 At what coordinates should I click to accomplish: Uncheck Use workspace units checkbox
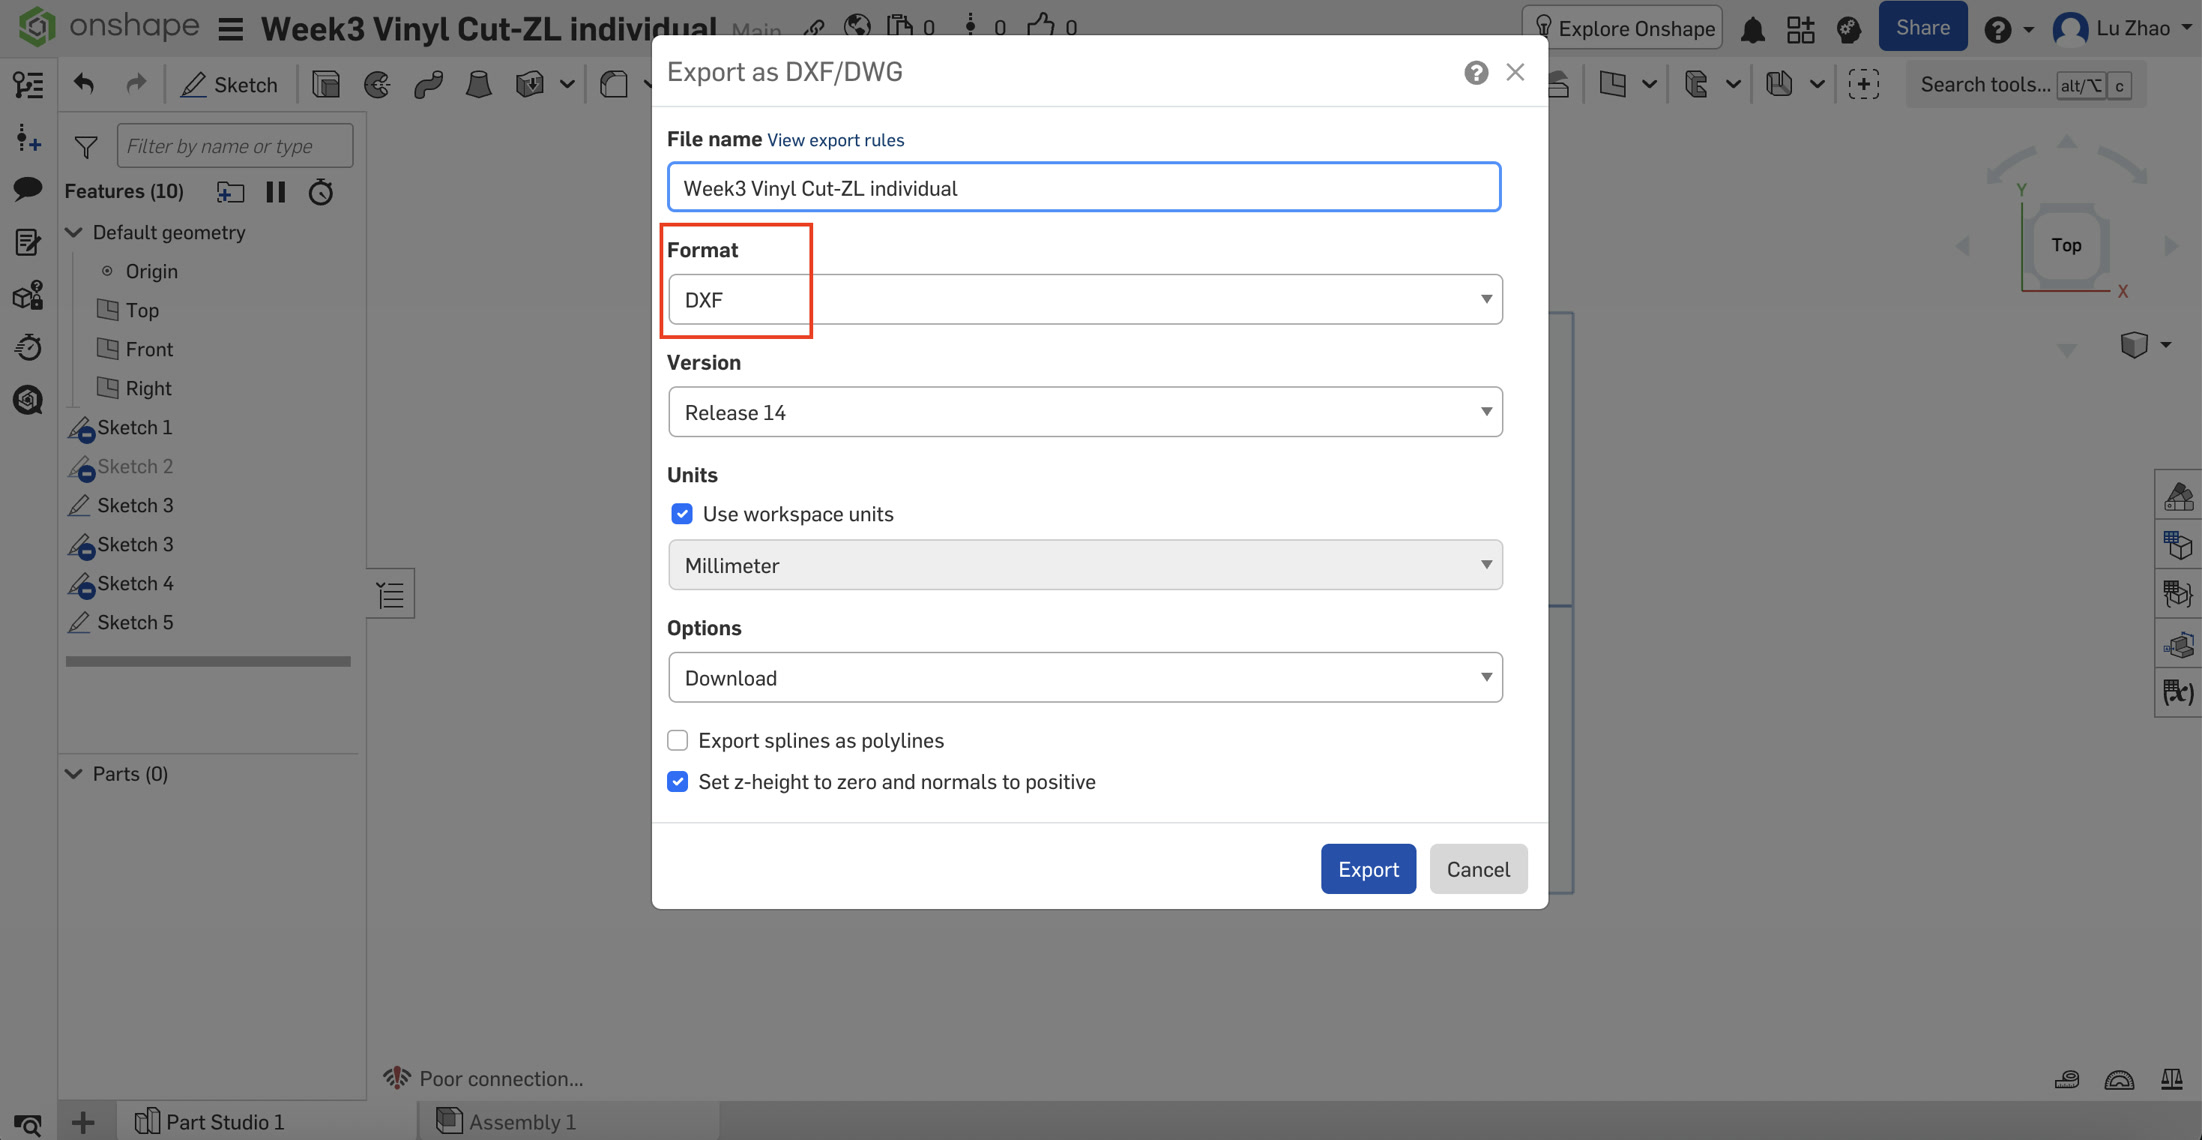pos(682,514)
